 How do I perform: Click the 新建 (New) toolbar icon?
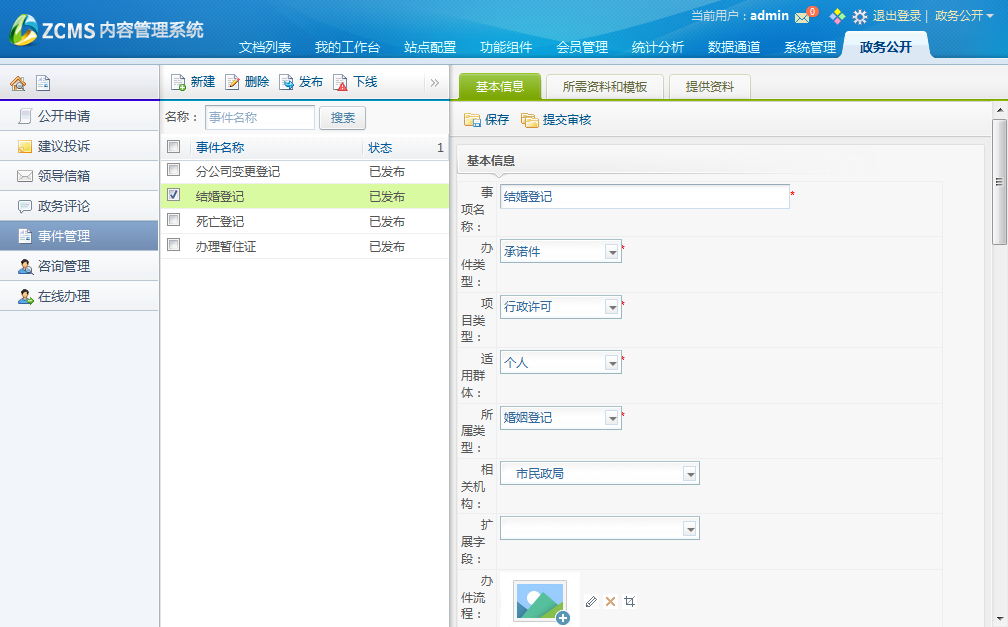[x=178, y=83]
